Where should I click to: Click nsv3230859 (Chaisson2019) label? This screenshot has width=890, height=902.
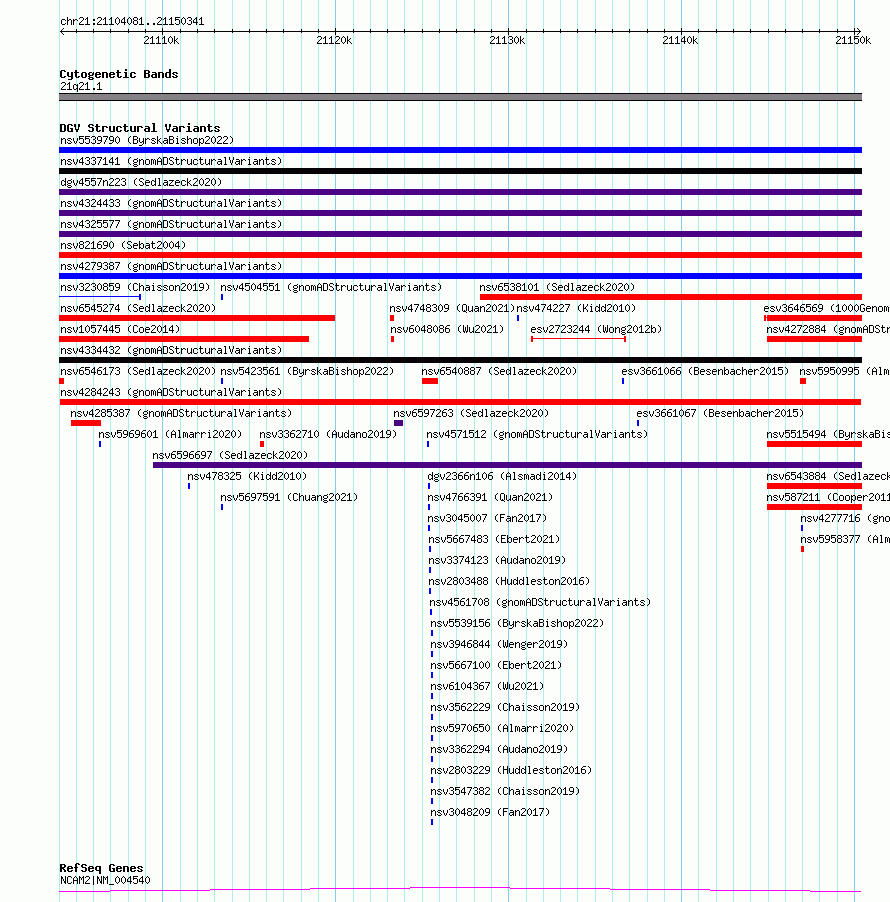(x=135, y=287)
